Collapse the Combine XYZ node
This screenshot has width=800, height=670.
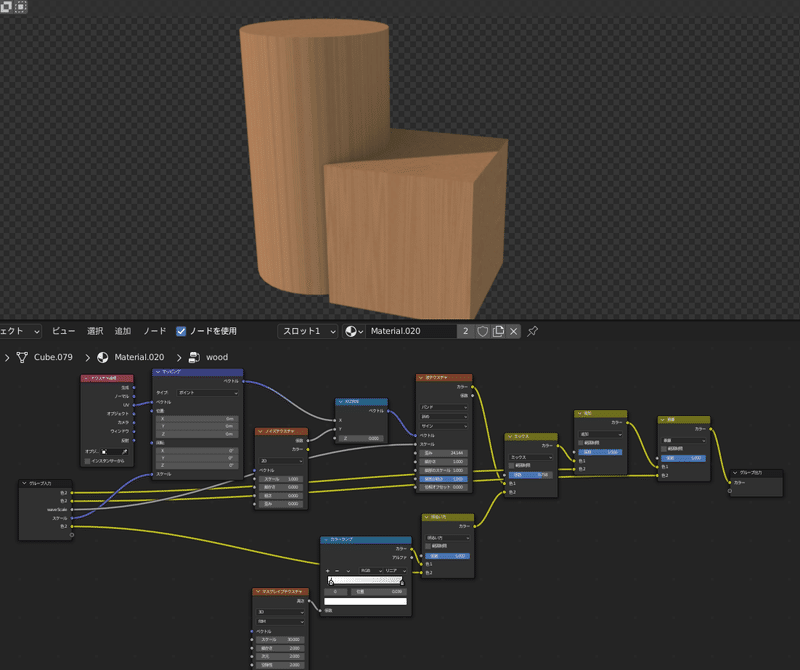[340, 402]
